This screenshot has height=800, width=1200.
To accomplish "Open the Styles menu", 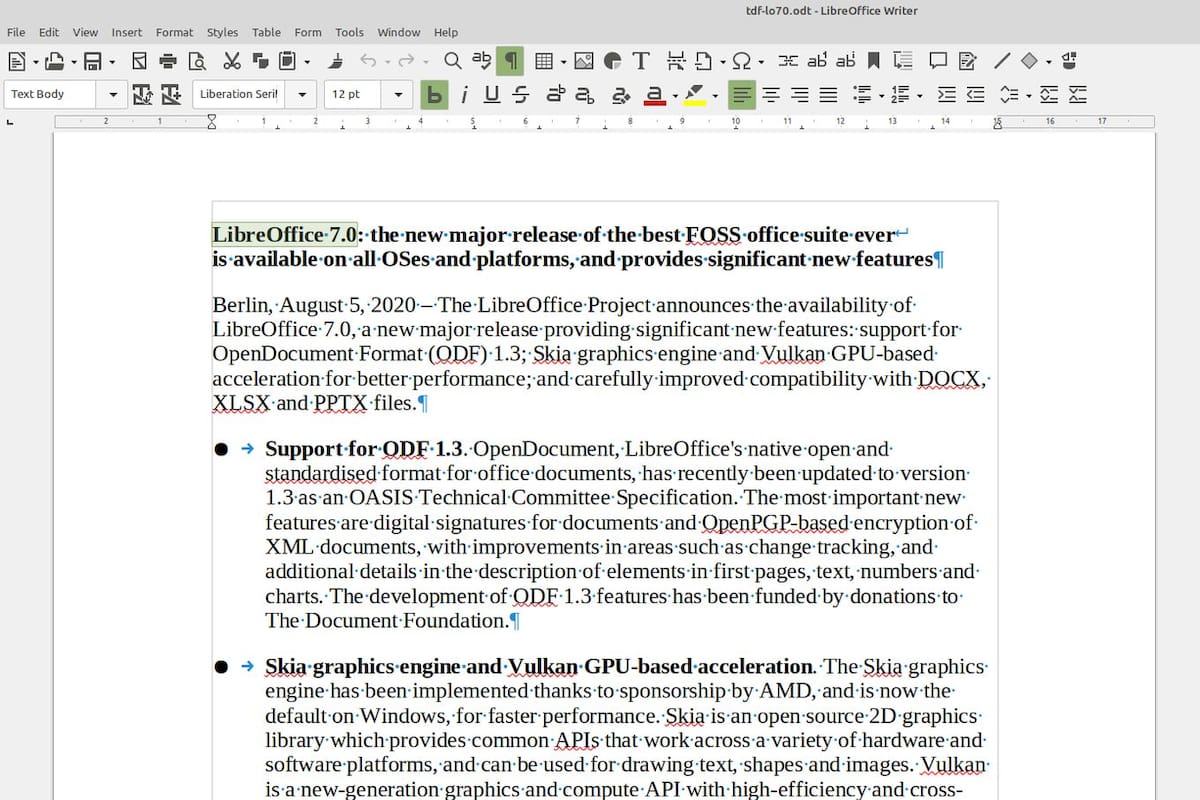I will click(x=222, y=32).
